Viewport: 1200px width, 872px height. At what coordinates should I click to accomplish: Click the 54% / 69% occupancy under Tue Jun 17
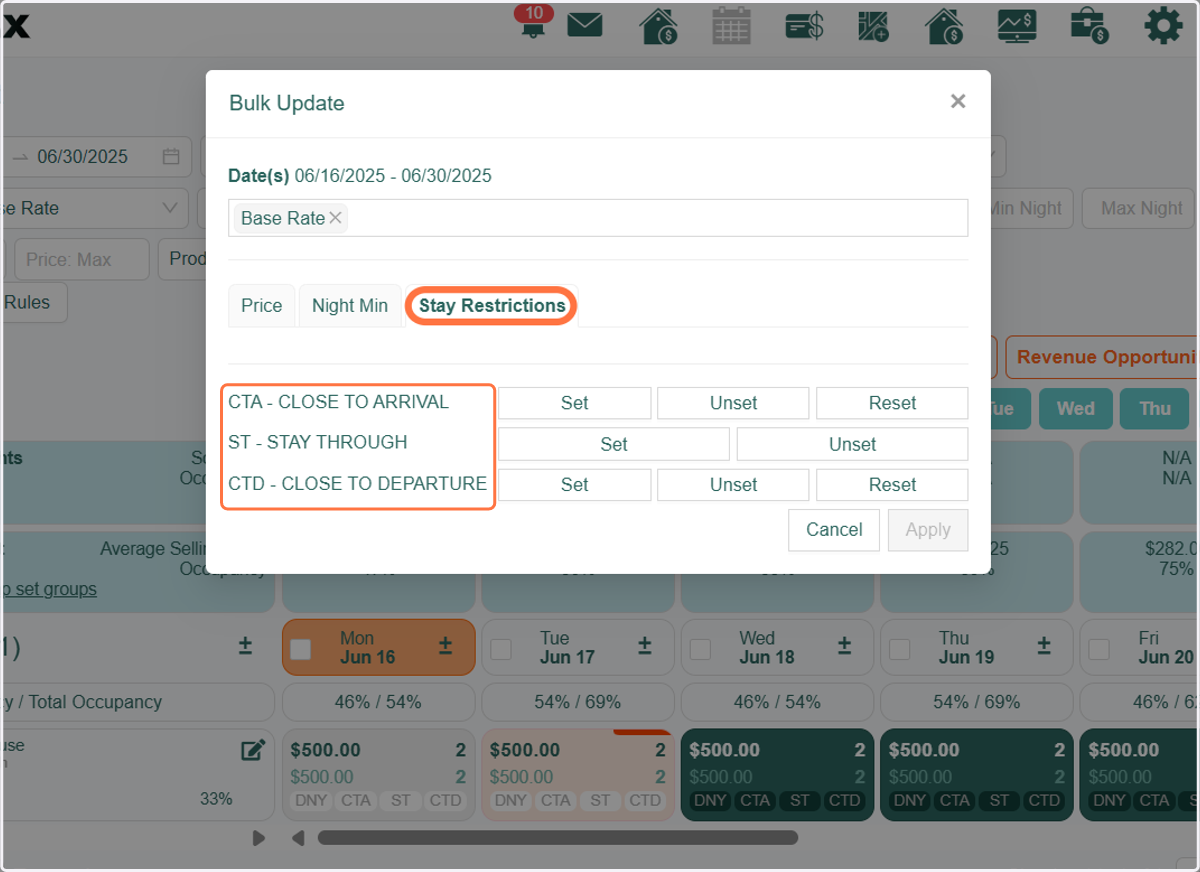(576, 702)
